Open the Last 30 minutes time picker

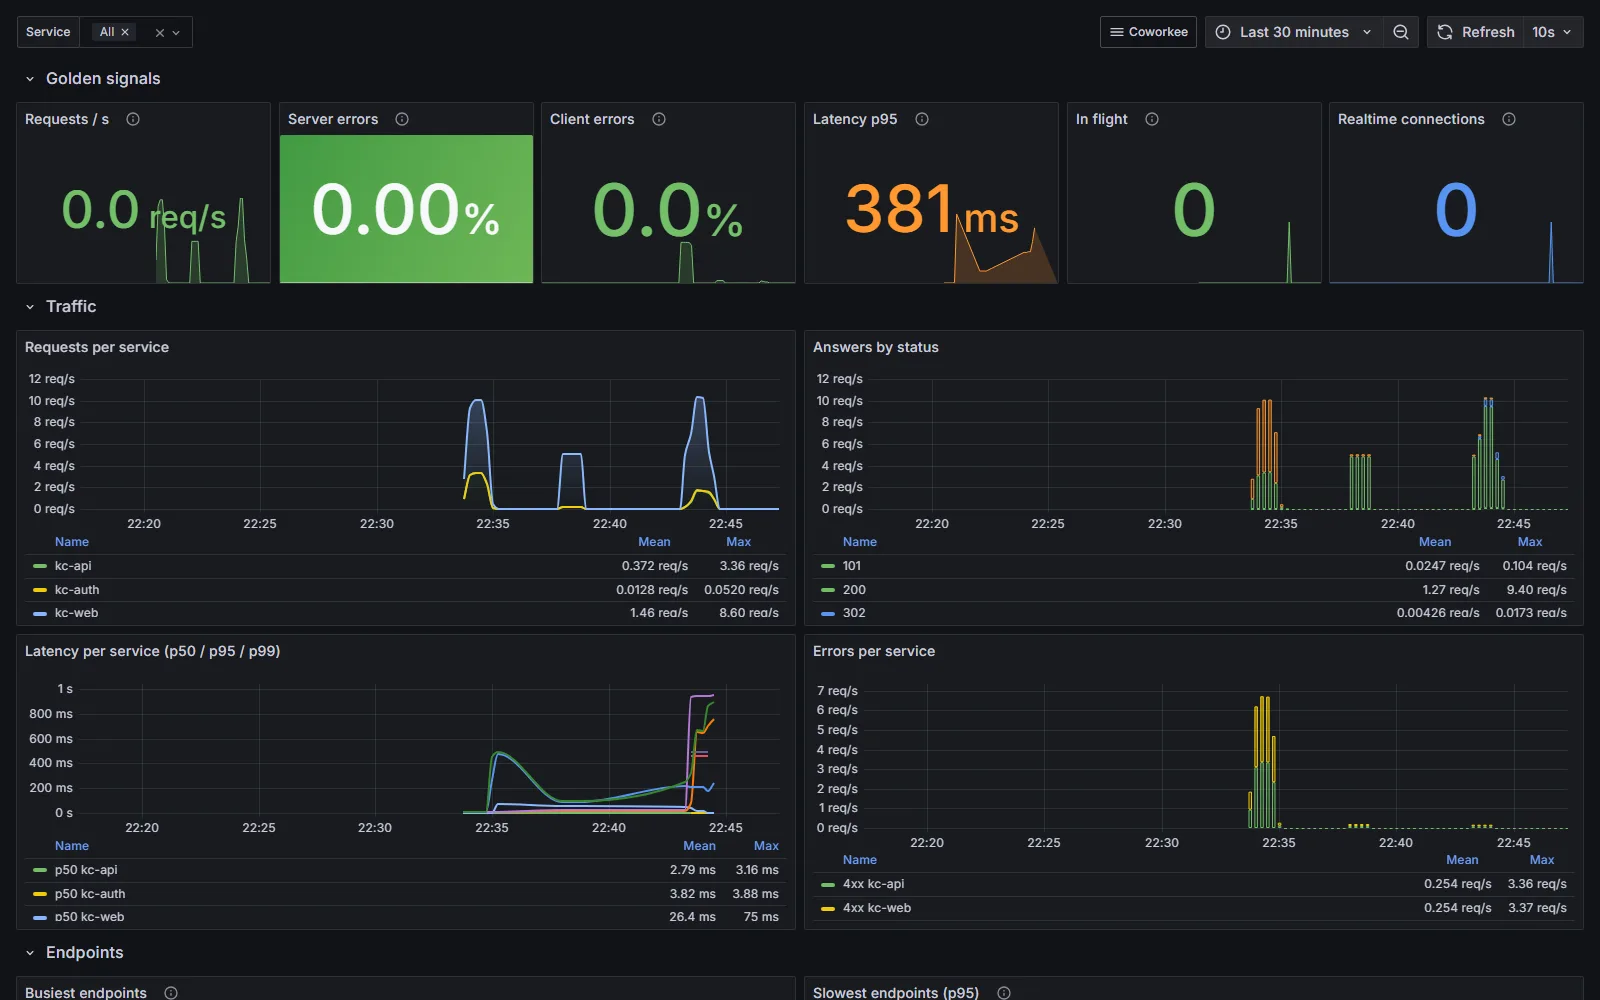tap(1293, 32)
